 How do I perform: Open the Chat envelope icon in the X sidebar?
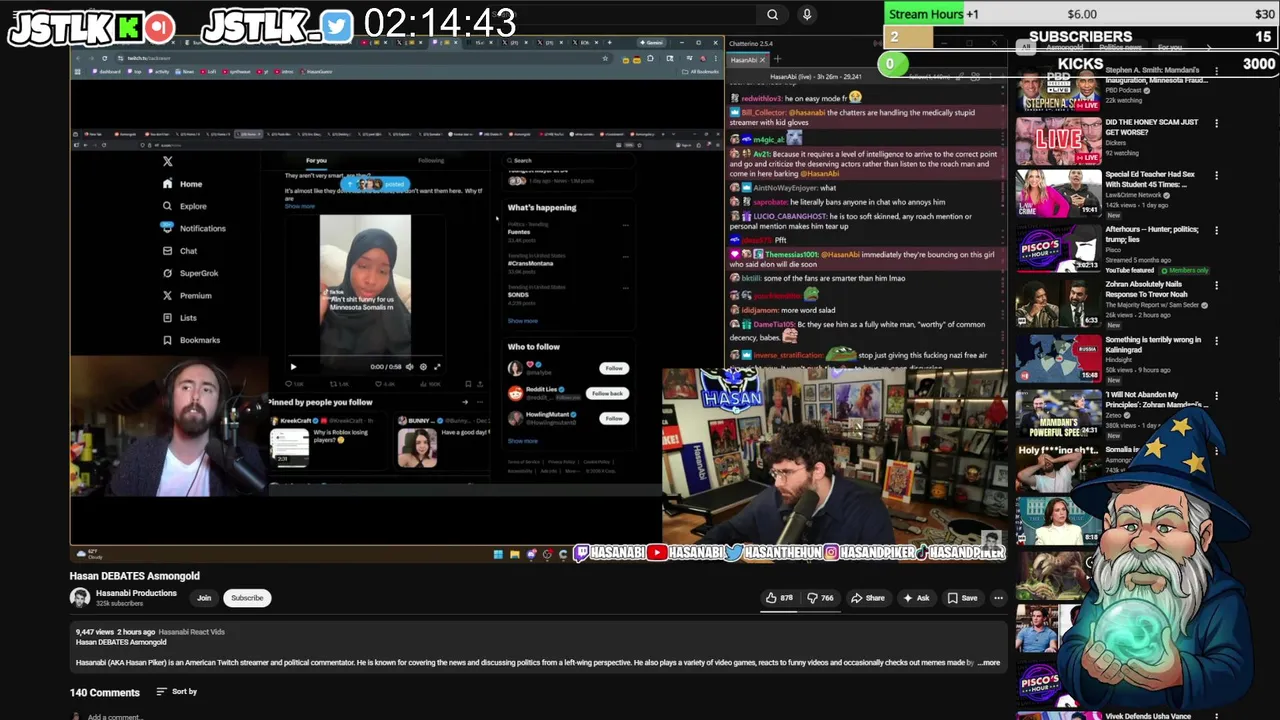click(x=167, y=251)
